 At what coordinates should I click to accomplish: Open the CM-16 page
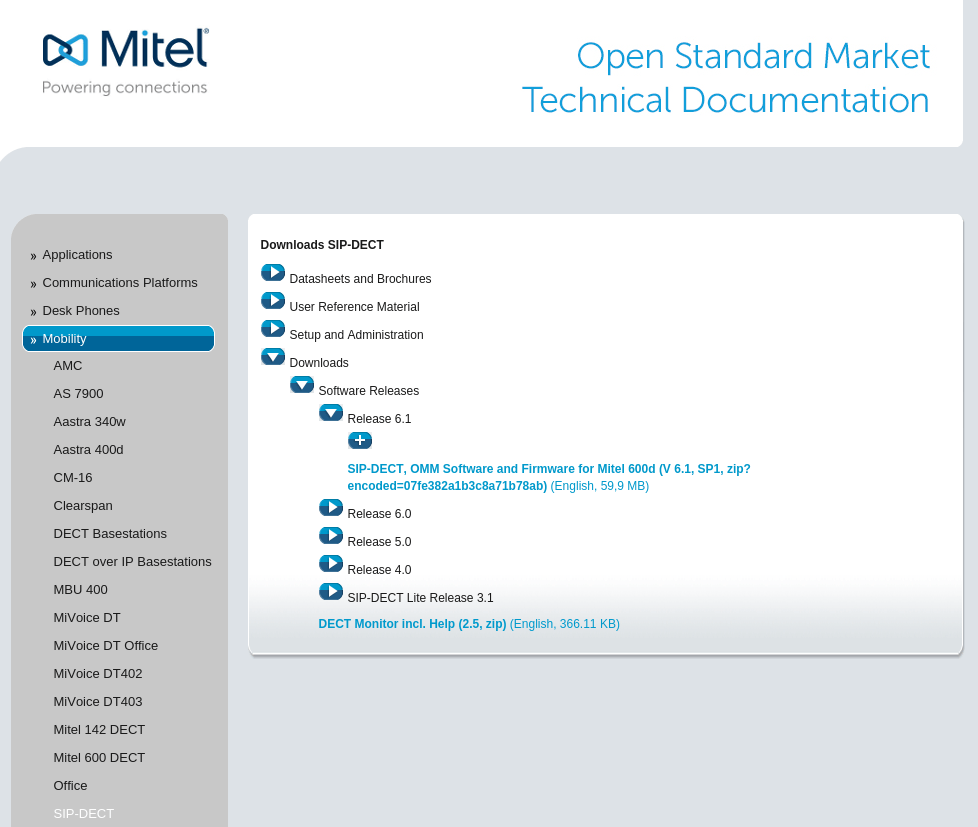[73, 478]
